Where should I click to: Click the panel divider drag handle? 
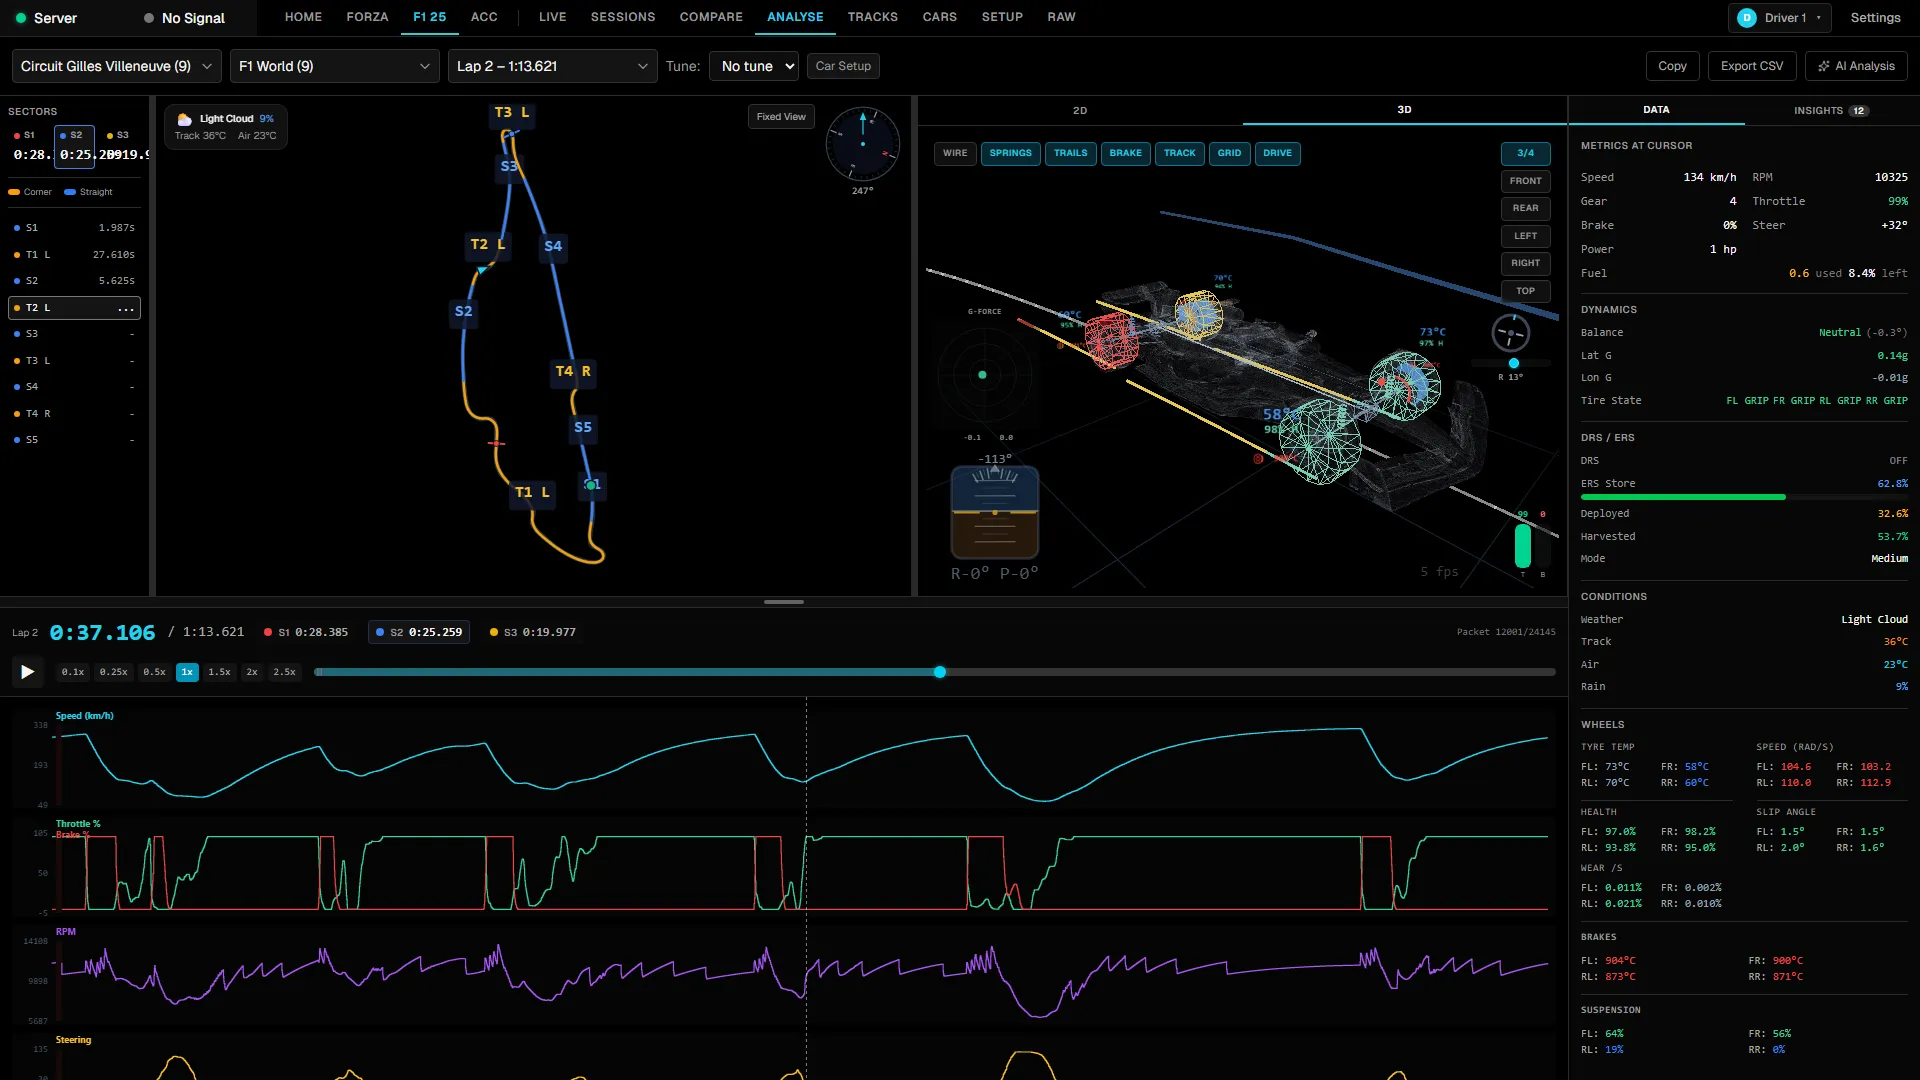[x=784, y=602]
